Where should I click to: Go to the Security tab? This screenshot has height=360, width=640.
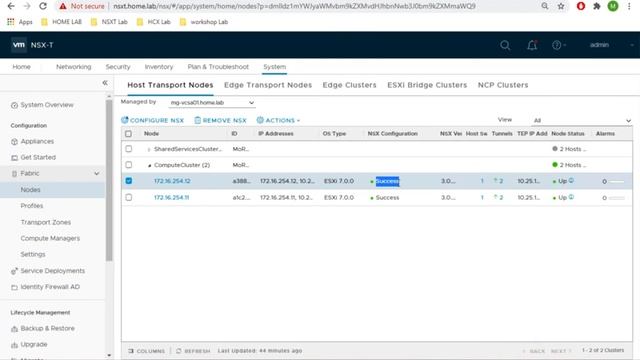pyautogui.click(x=118, y=67)
